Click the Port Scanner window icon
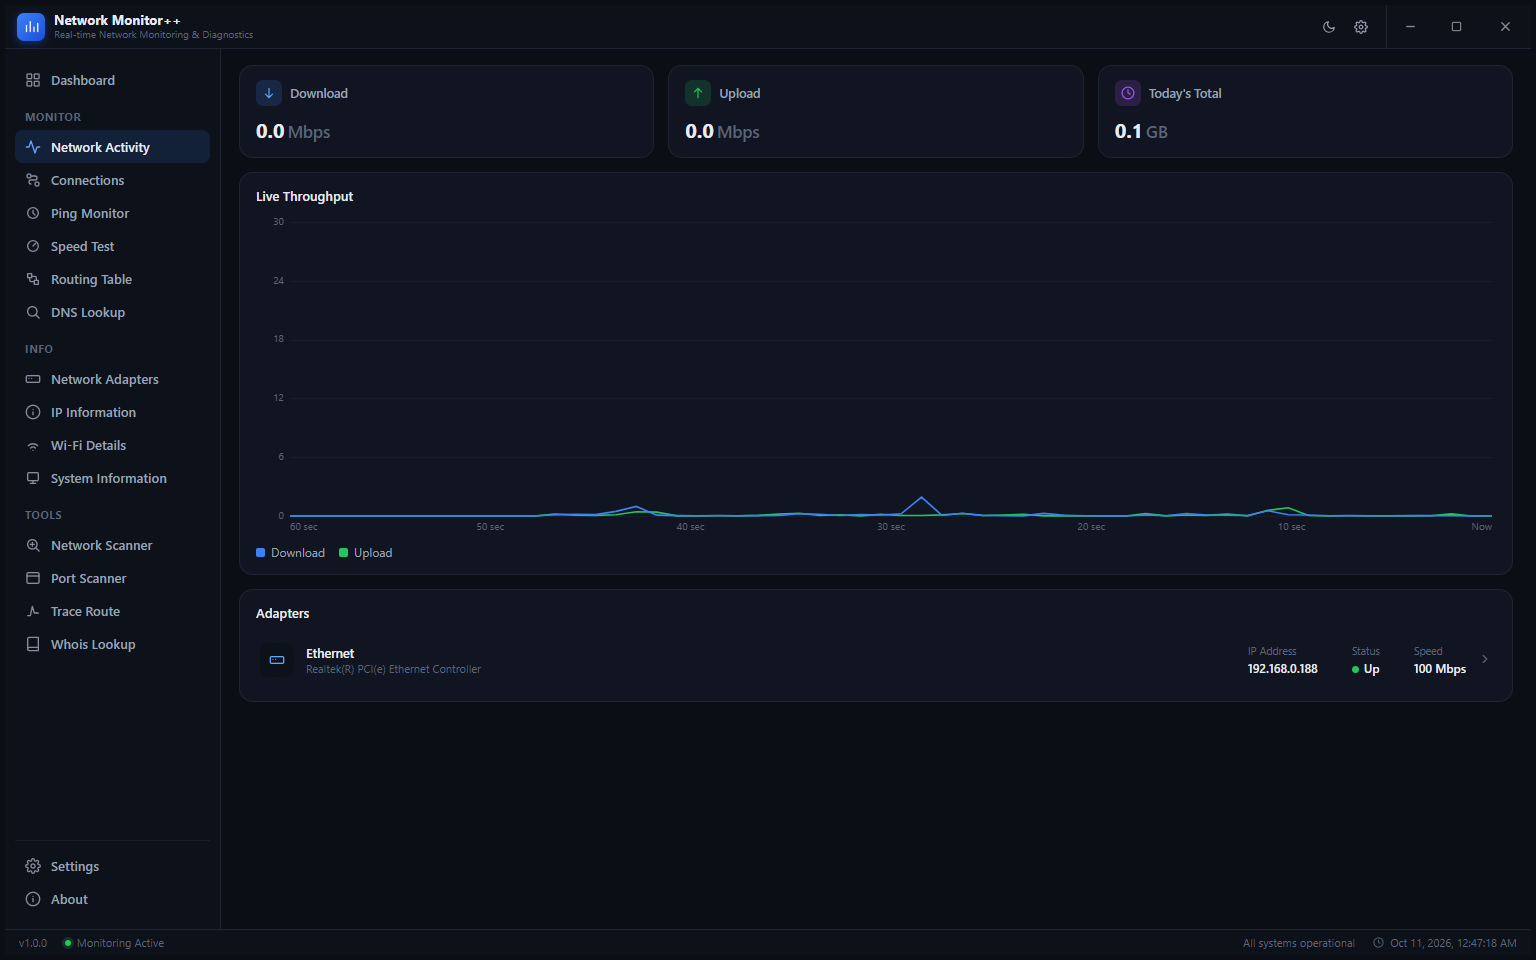This screenshot has height=960, width=1536. pyautogui.click(x=33, y=578)
